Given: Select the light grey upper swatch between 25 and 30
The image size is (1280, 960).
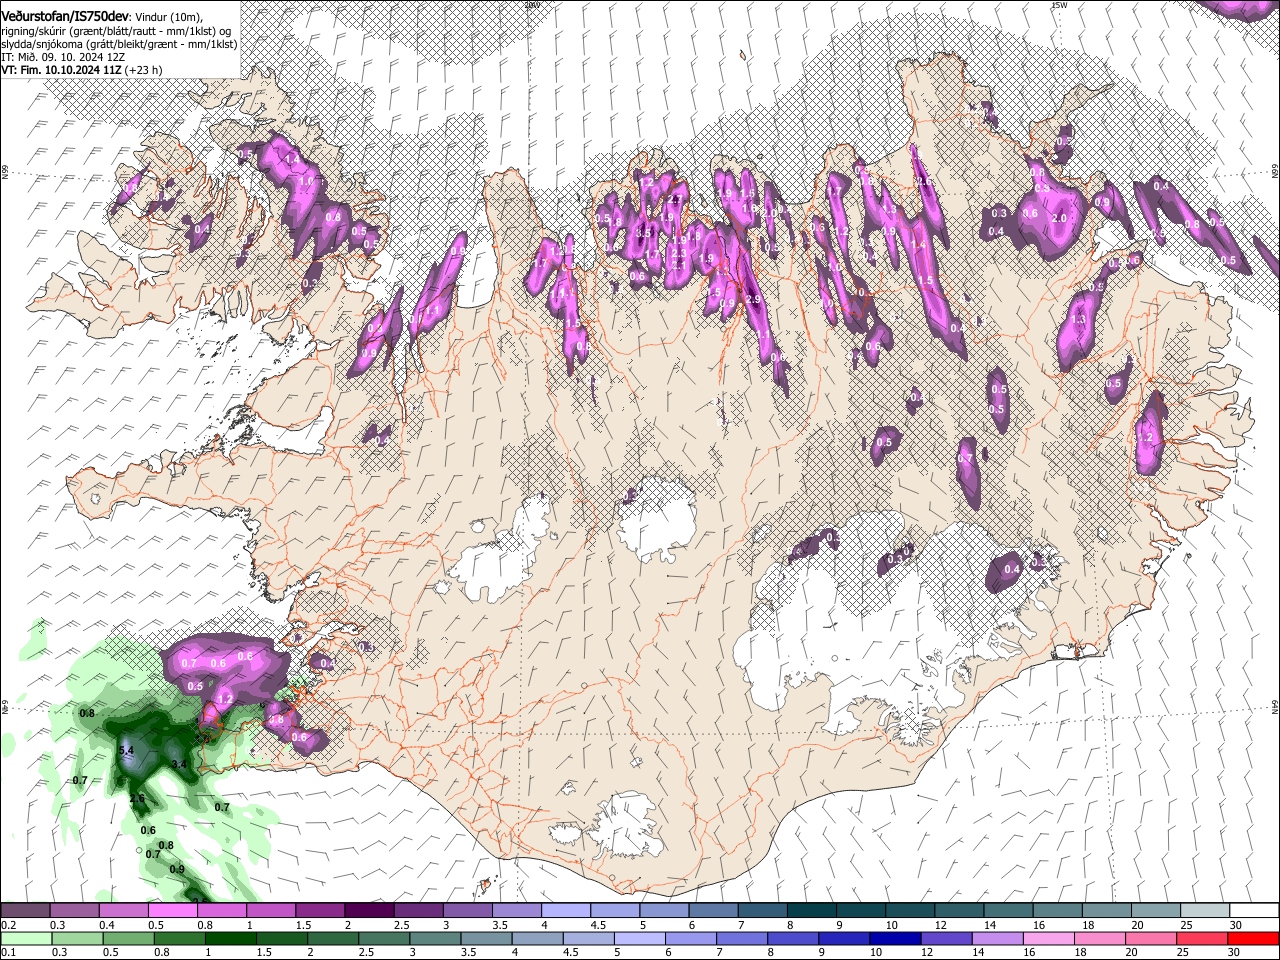Looking at the screenshot, I should [x=1204, y=911].
